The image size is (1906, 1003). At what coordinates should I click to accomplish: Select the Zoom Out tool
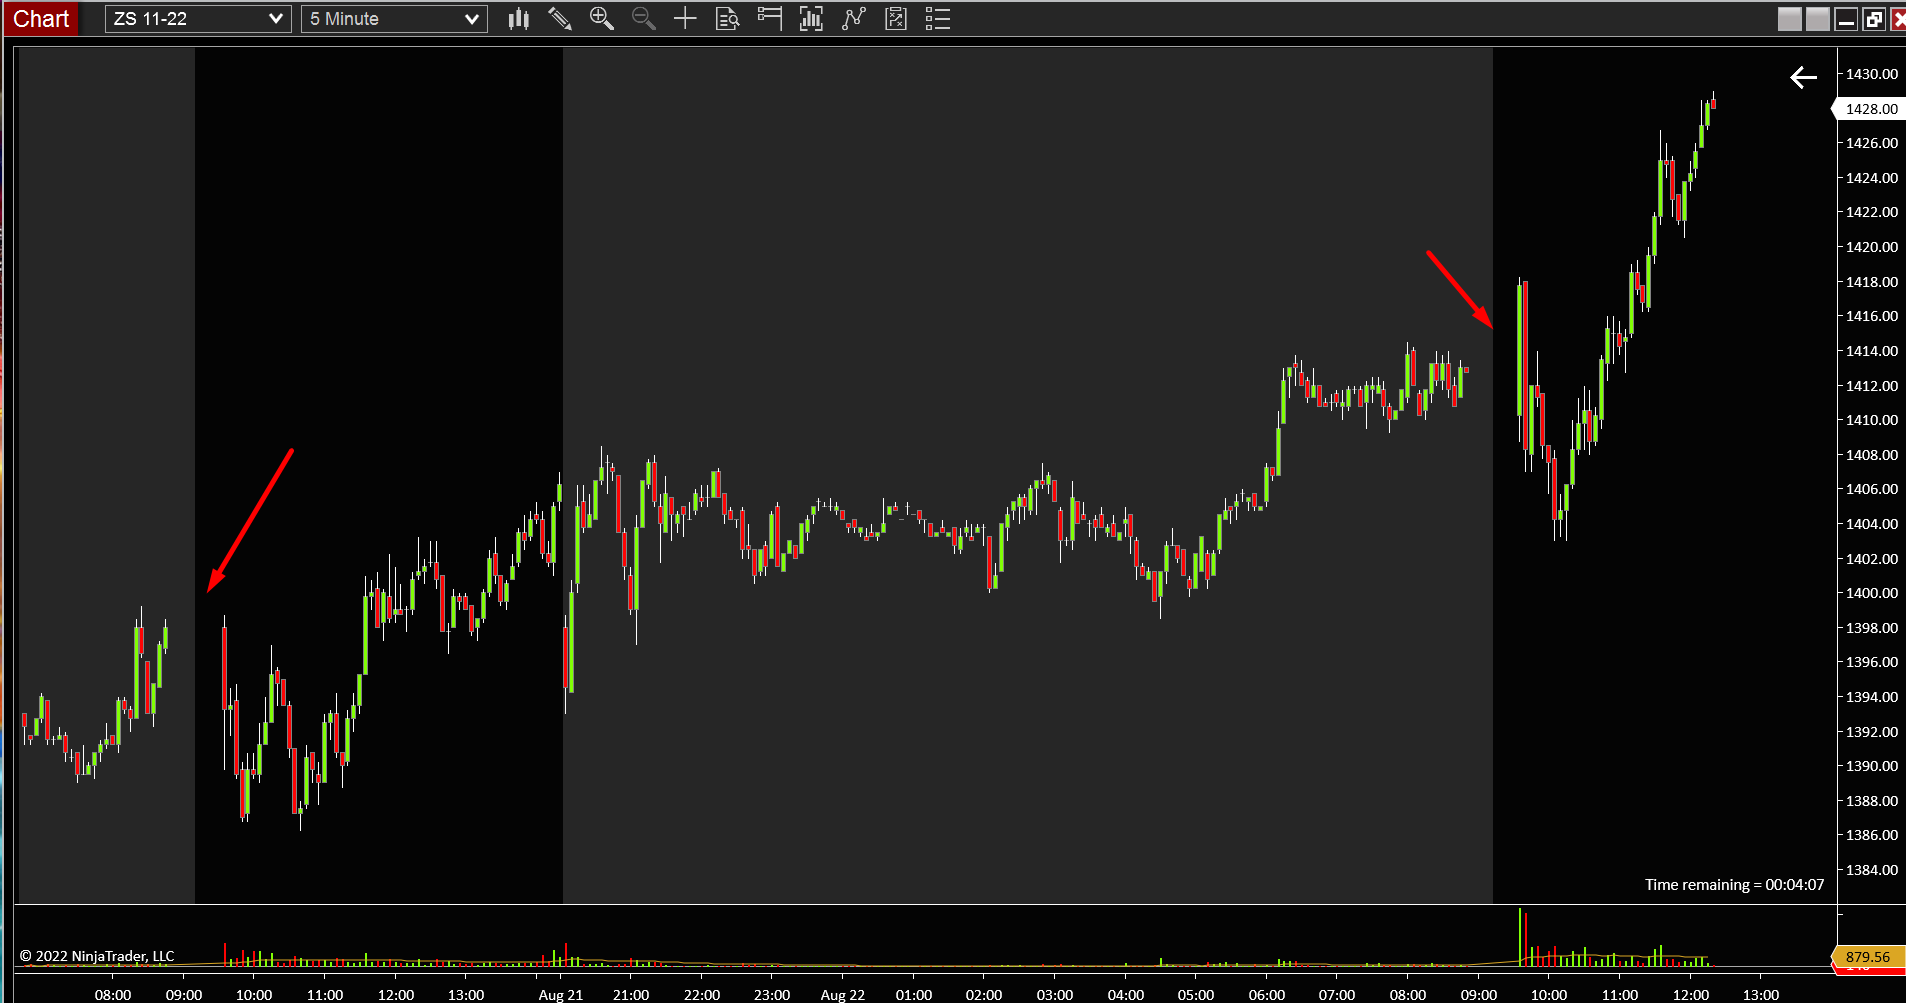643,18
